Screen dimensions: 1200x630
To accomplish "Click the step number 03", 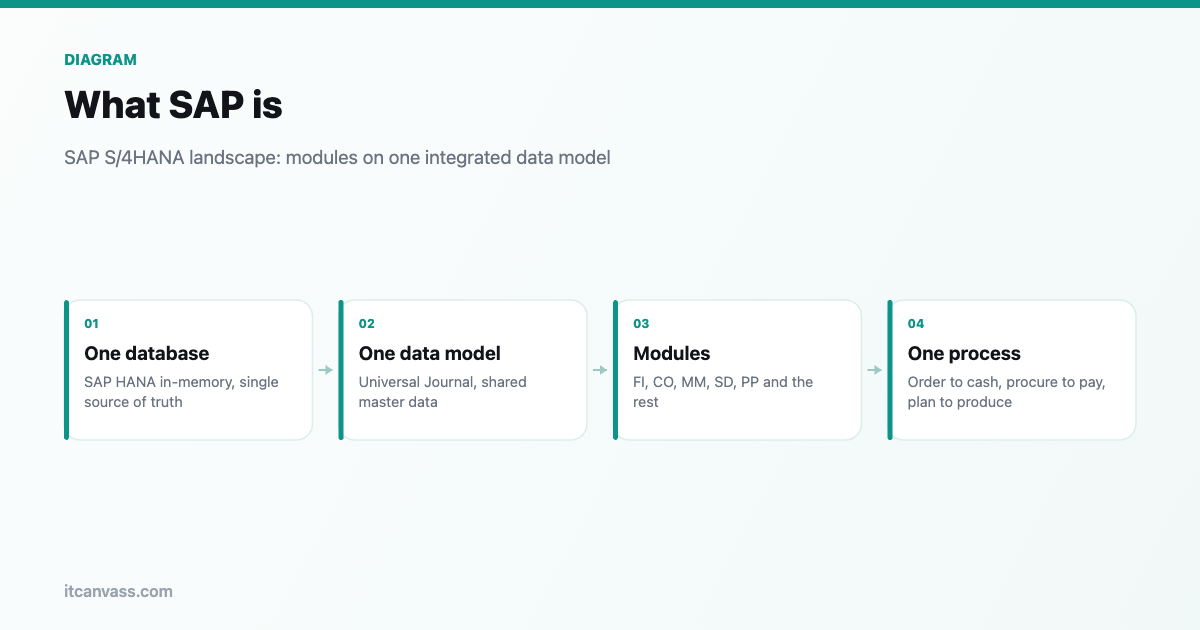I will 641,324.
